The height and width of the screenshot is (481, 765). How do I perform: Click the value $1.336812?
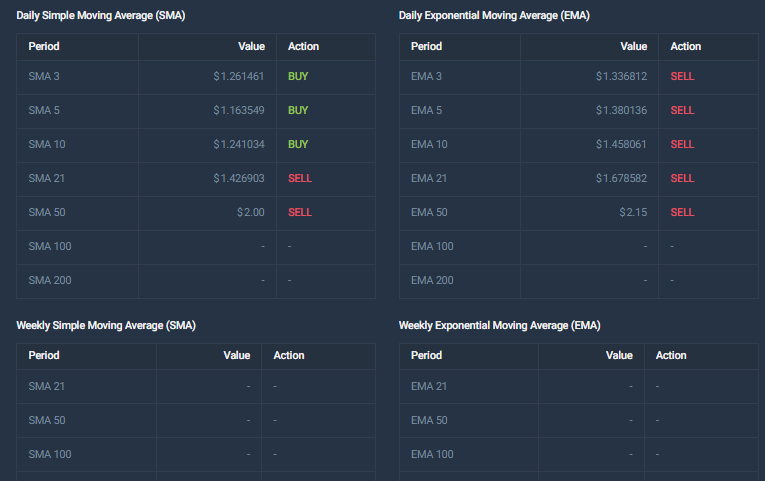[x=621, y=76]
